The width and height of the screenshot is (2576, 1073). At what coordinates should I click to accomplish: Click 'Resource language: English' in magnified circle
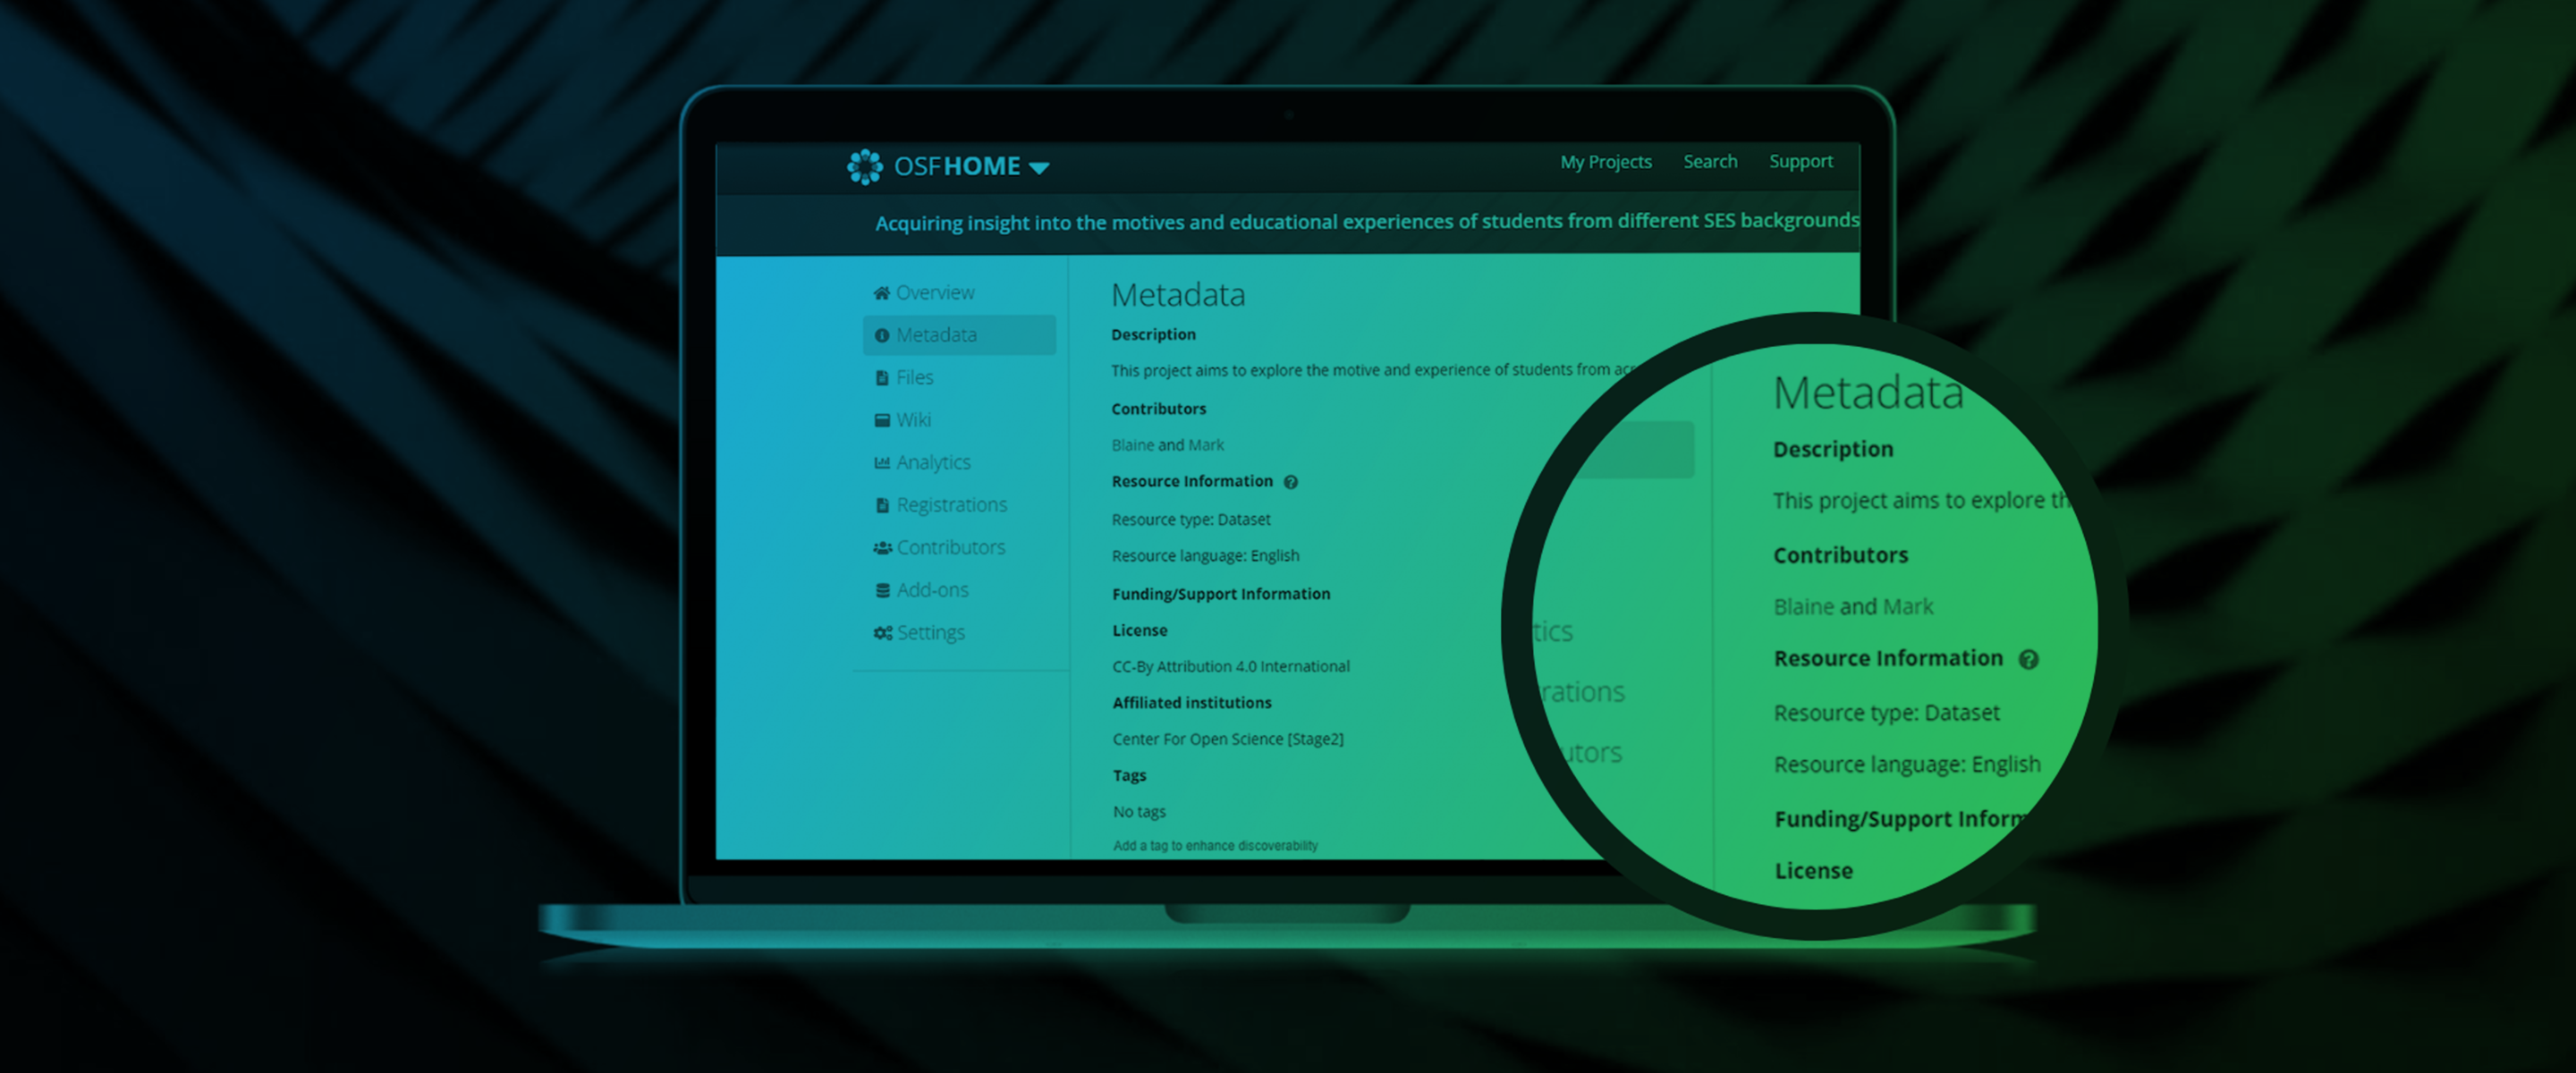1907,765
